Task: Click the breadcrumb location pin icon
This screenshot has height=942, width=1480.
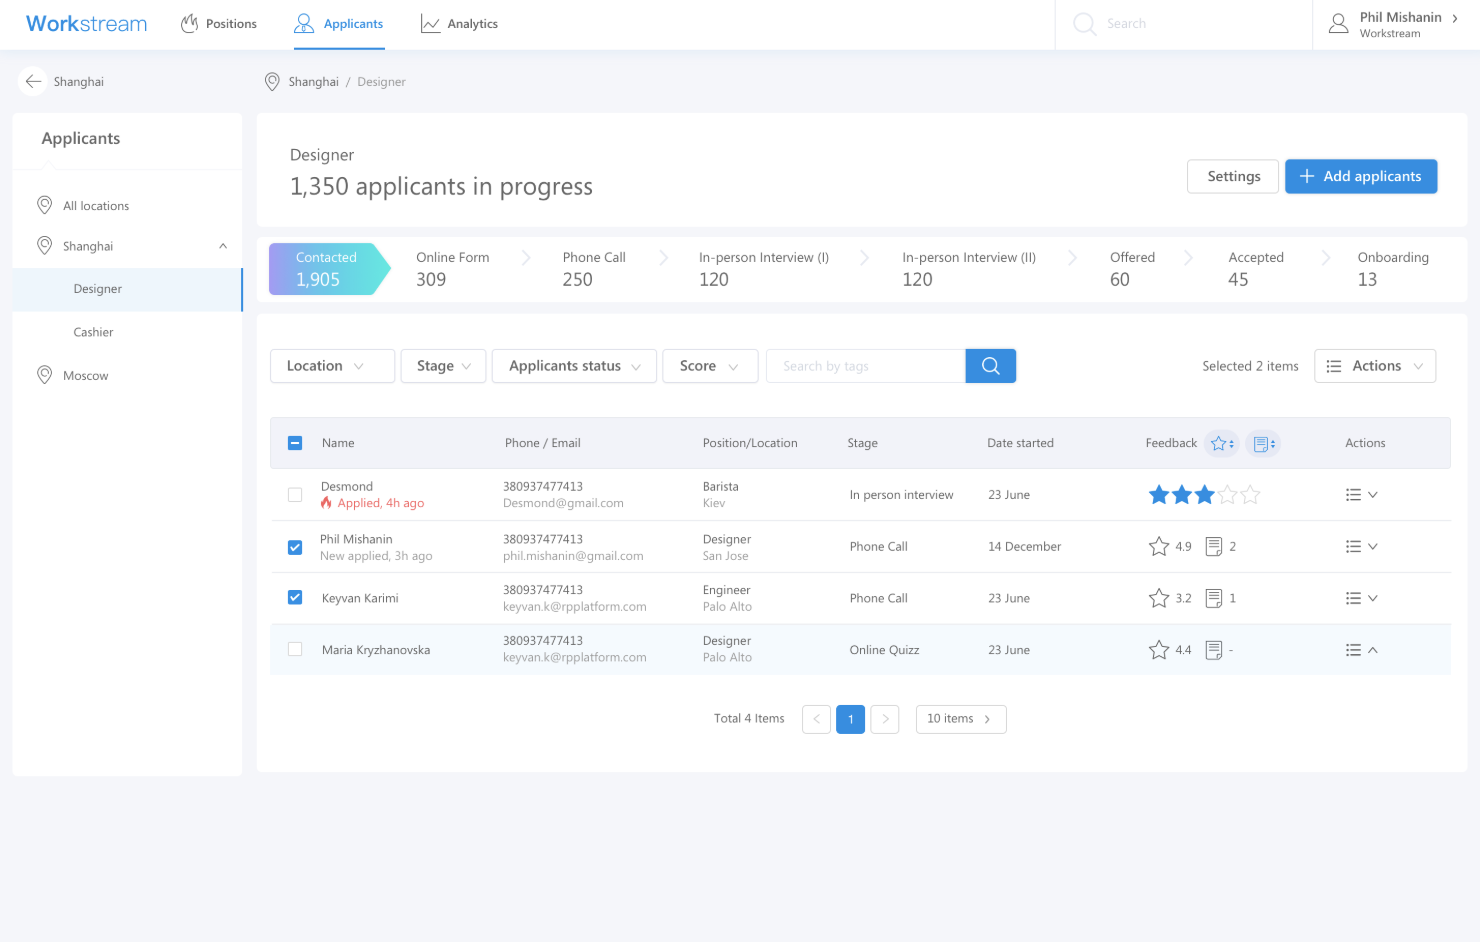Action: (272, 82)
